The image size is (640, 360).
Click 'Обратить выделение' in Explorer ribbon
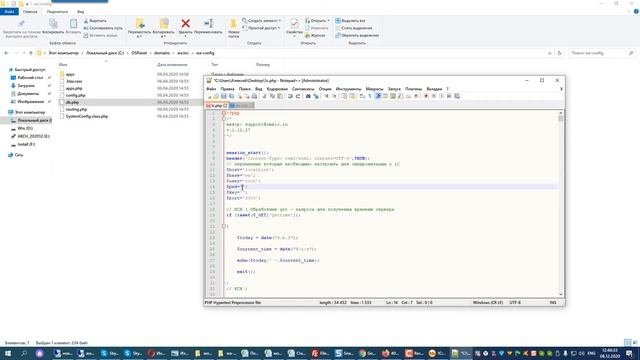pyautogui.click(x=357, y=36)
